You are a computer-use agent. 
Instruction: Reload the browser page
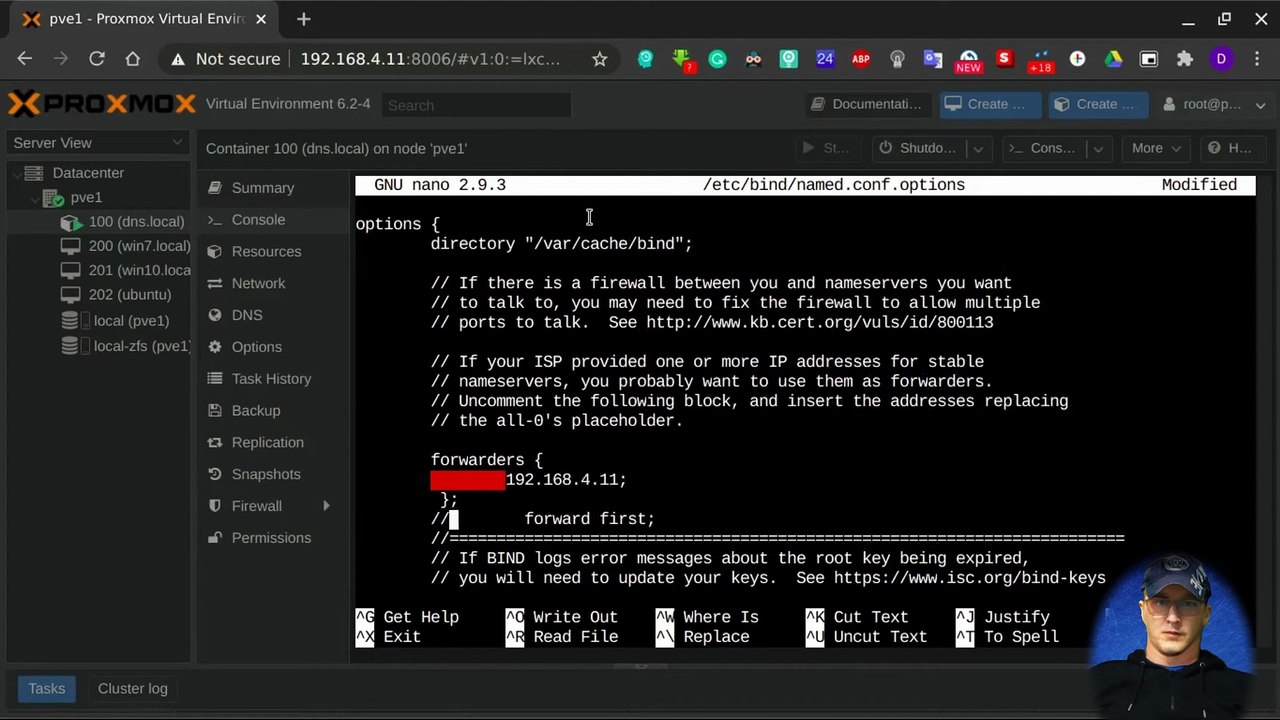pos(97,59)
